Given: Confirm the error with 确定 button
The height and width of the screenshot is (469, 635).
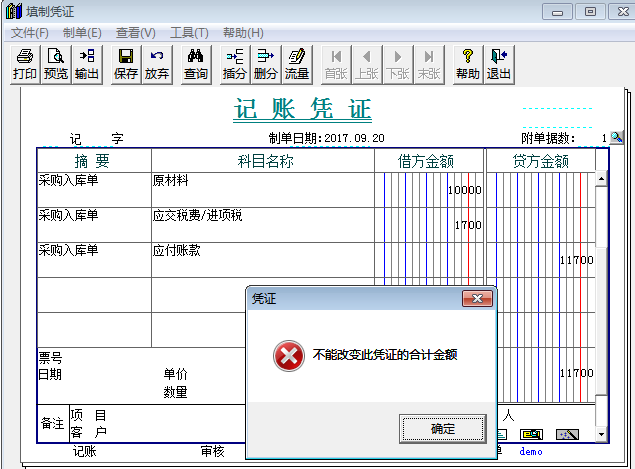Looking at the screenshot, I should [443, 428].
